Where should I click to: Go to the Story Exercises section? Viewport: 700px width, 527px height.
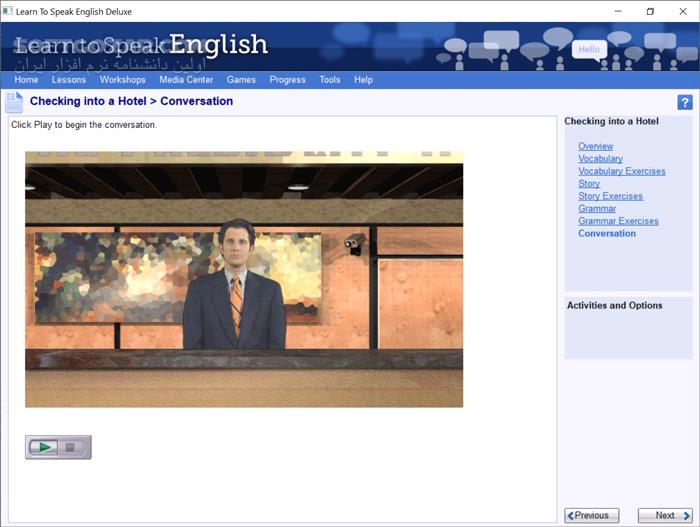click(x=610, y=196)
